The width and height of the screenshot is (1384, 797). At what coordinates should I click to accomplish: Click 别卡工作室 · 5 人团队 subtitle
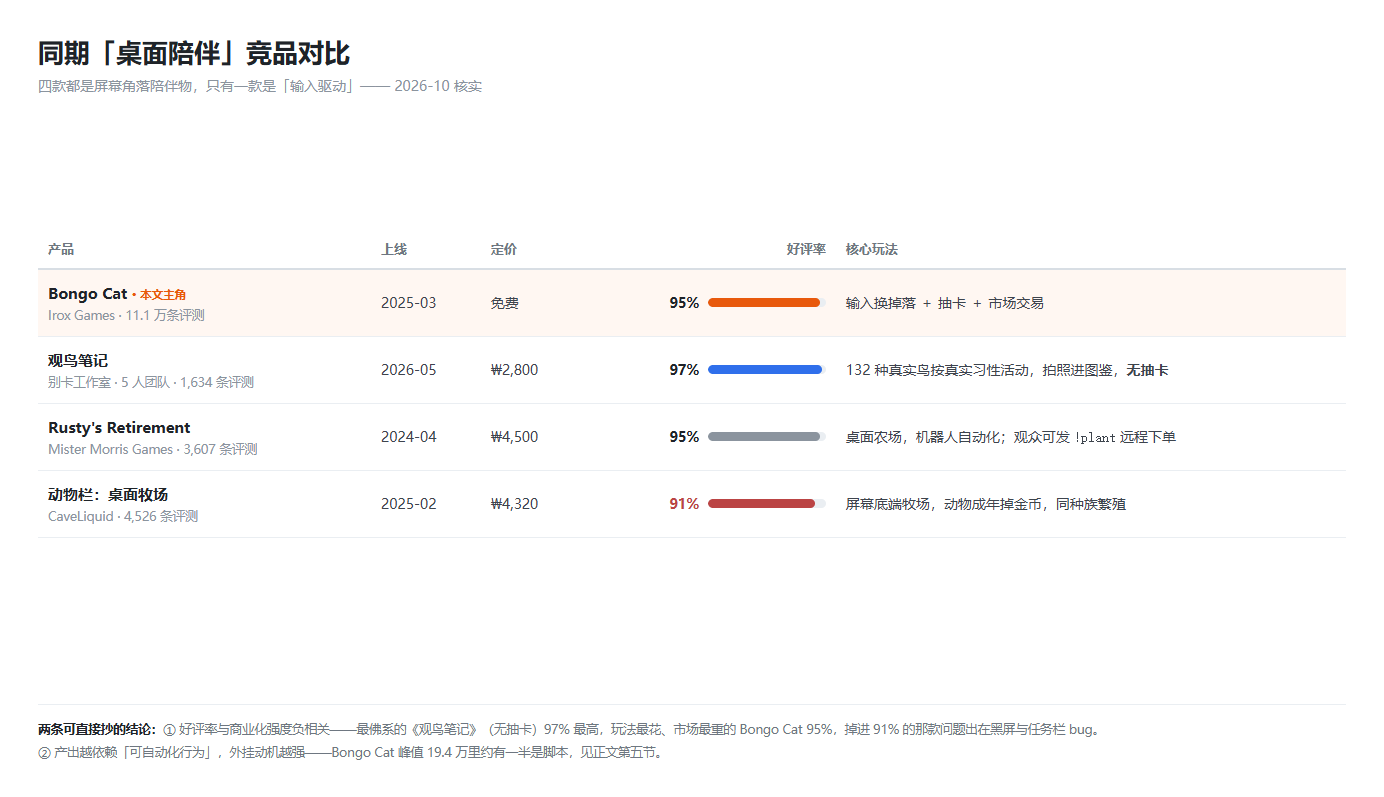(151, 382)
